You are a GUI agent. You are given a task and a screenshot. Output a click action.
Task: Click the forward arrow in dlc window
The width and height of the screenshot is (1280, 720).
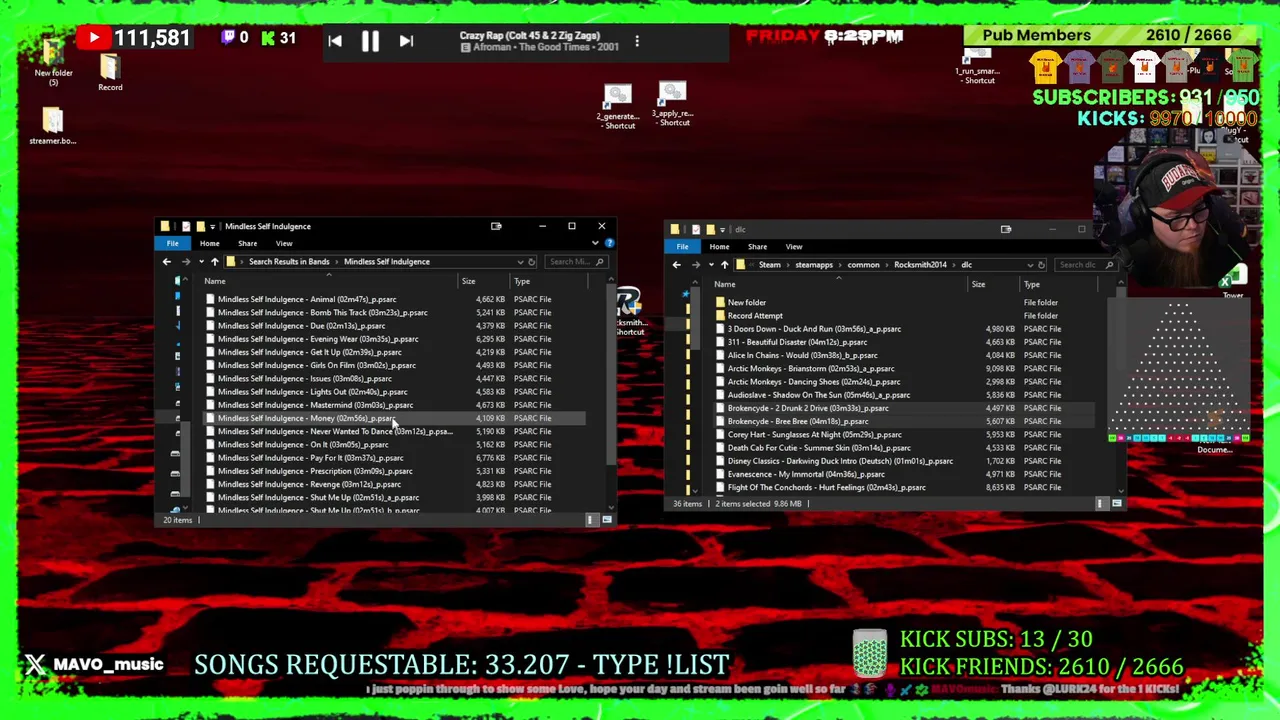[696, 265]
